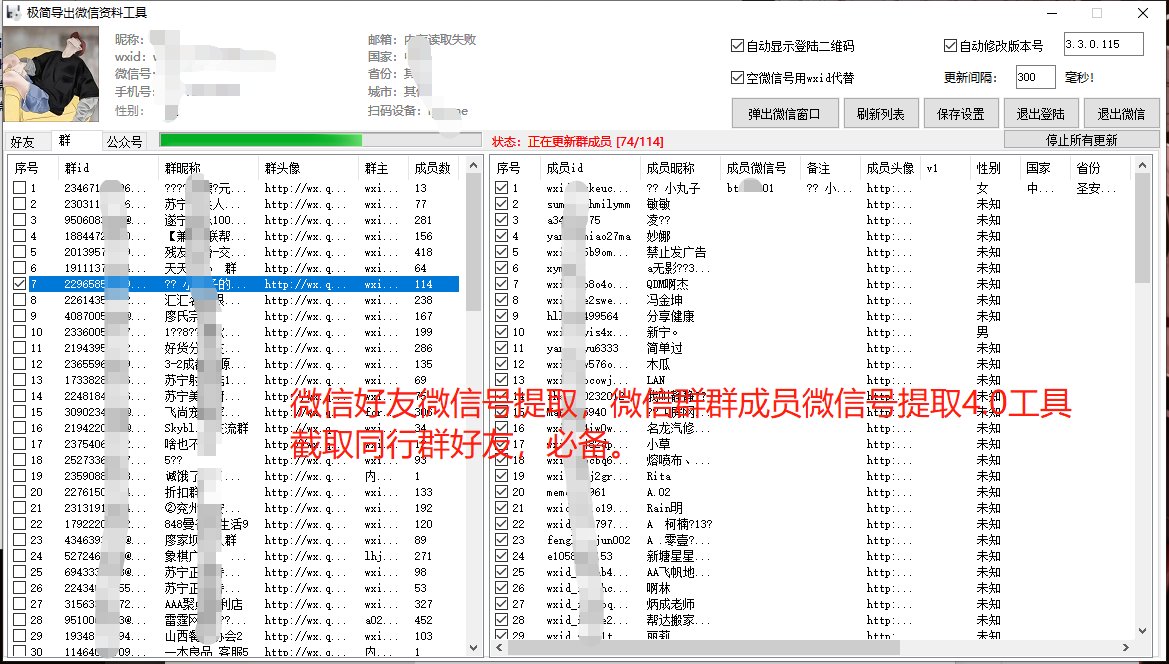Viewport: 1169px width, 664px height.
Task: Select member row 敏敏
Action: click(x=813, y=203)
